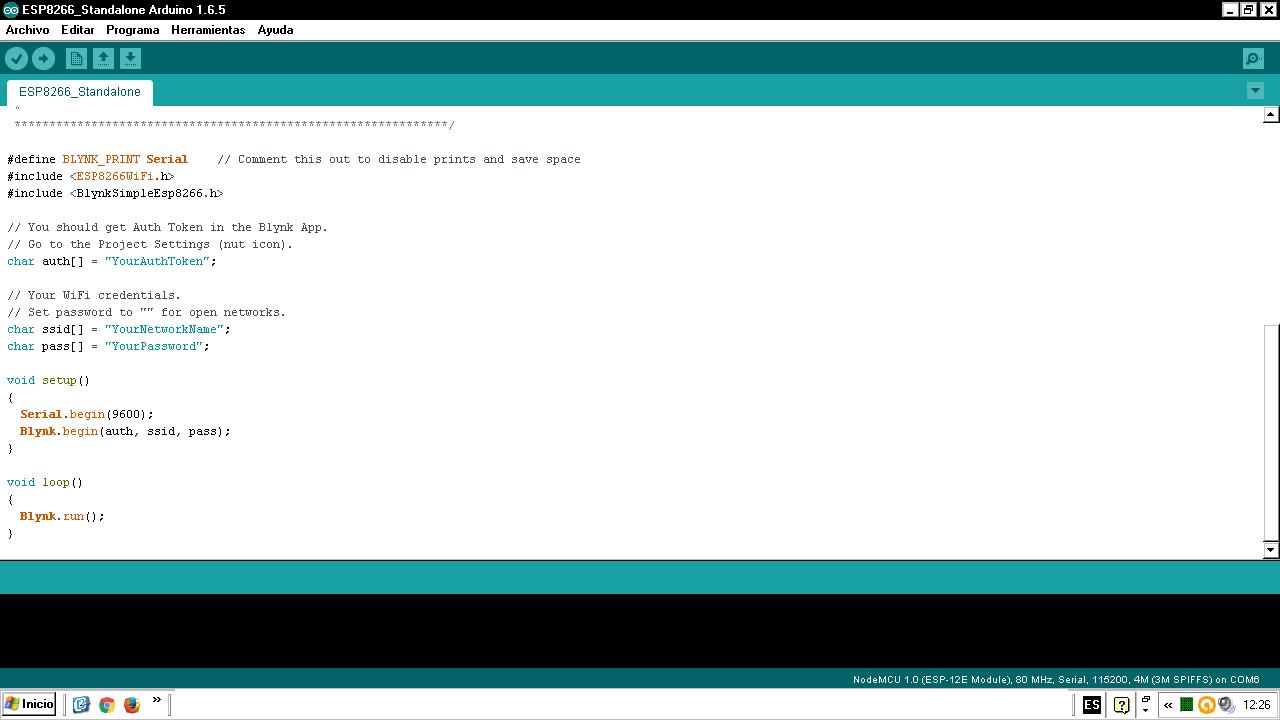Image resolution: width=1280 pixels, height=720 pixels.
Task: Click the help question mark tray icon
Action: [1121, 705]
